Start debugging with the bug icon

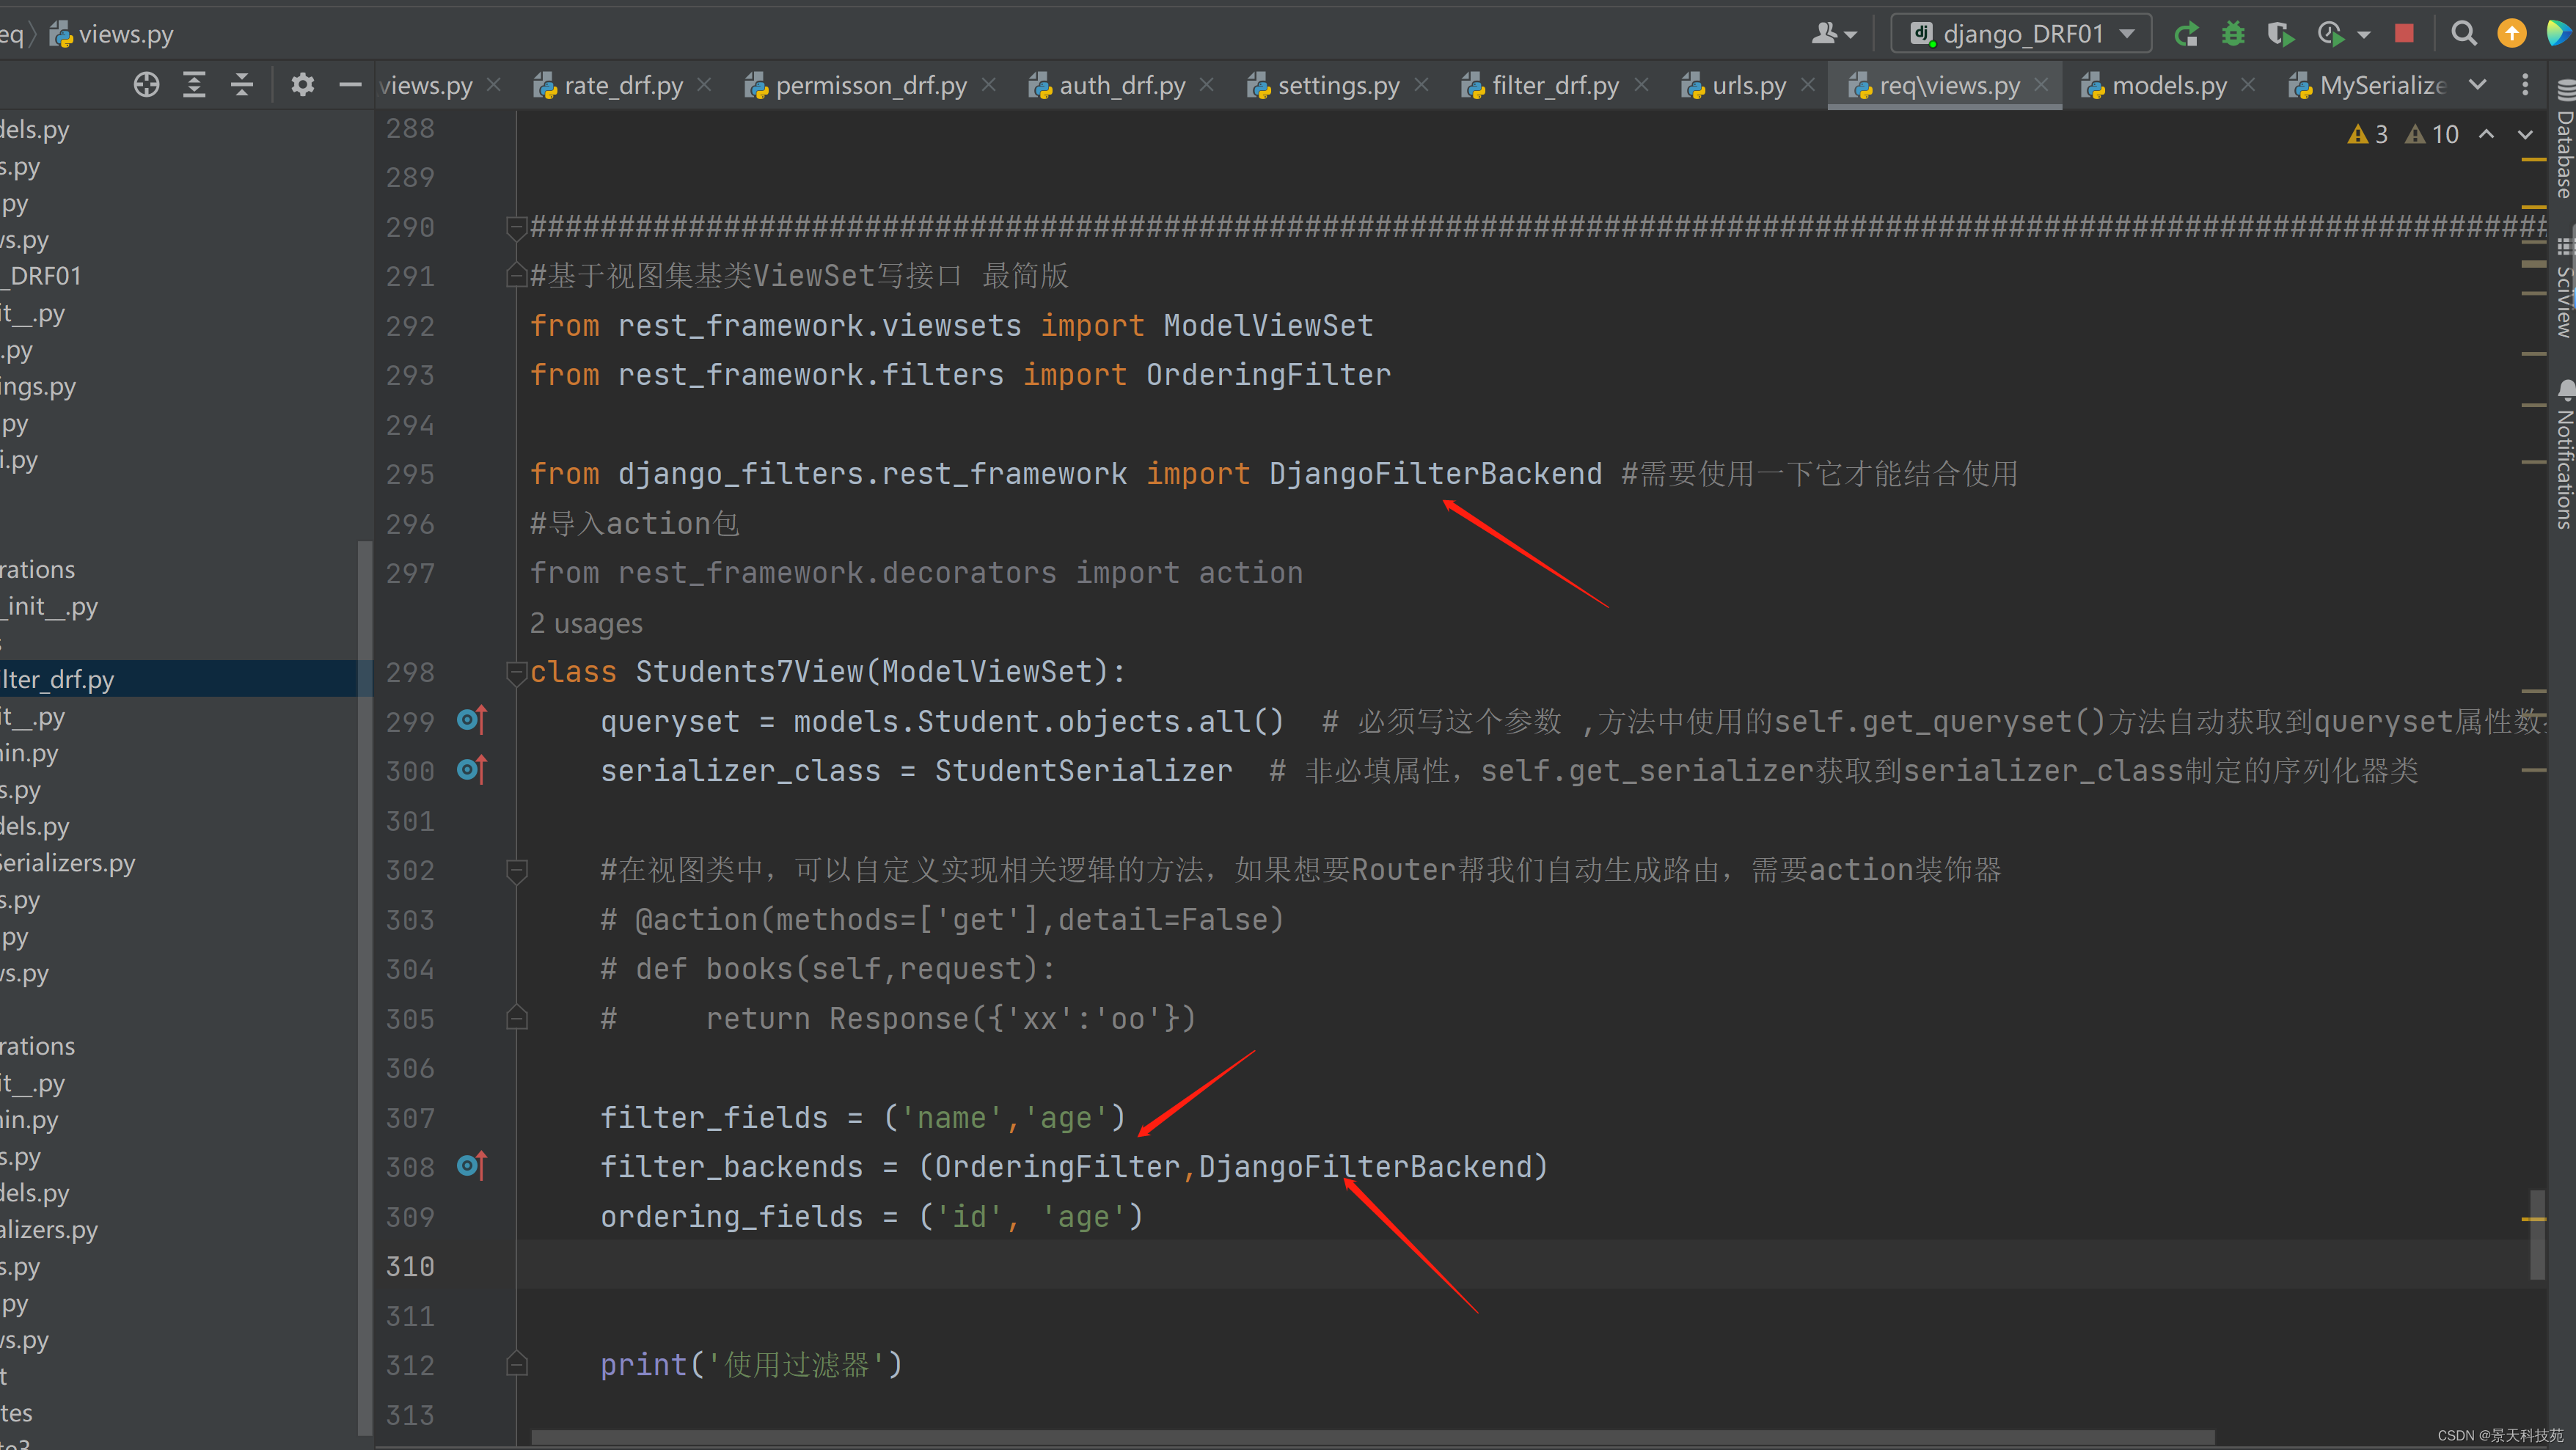tap(2233, 34)
